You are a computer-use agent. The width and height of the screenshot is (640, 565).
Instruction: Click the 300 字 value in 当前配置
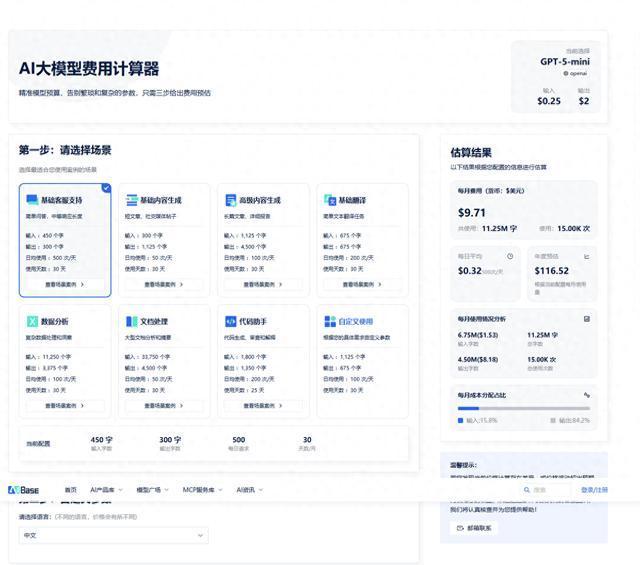170,440
